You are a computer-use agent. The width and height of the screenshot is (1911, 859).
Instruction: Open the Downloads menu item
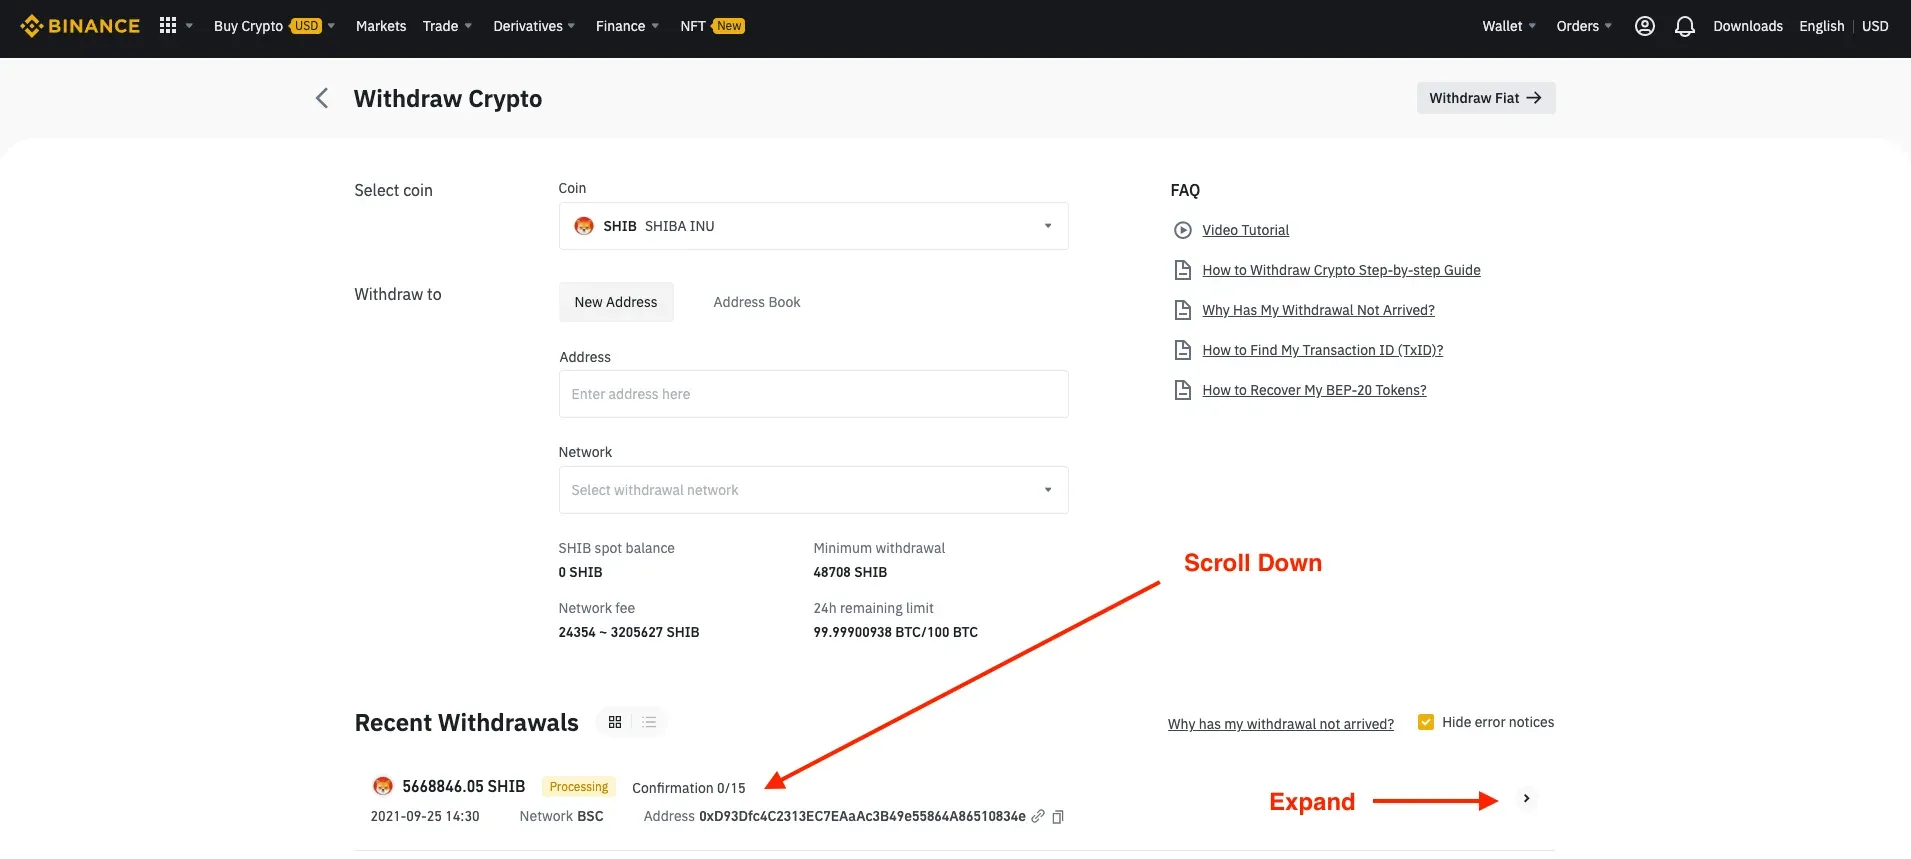[x=1748, y=26]
